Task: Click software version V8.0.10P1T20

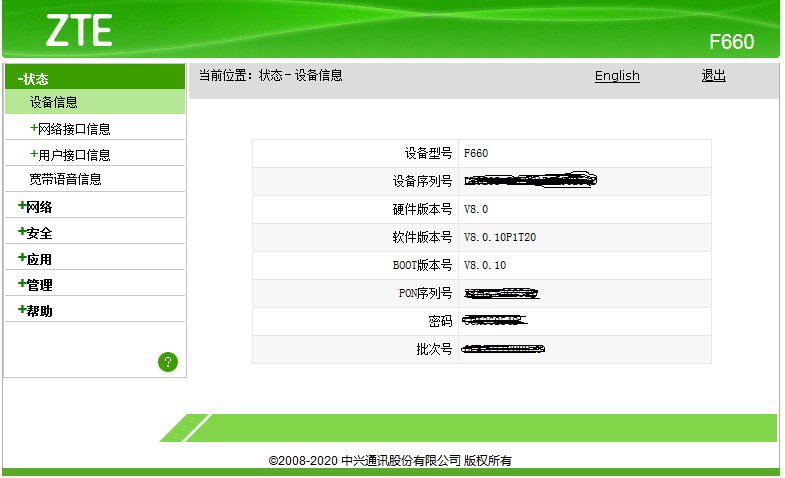Action: click(x=500, y=237)
